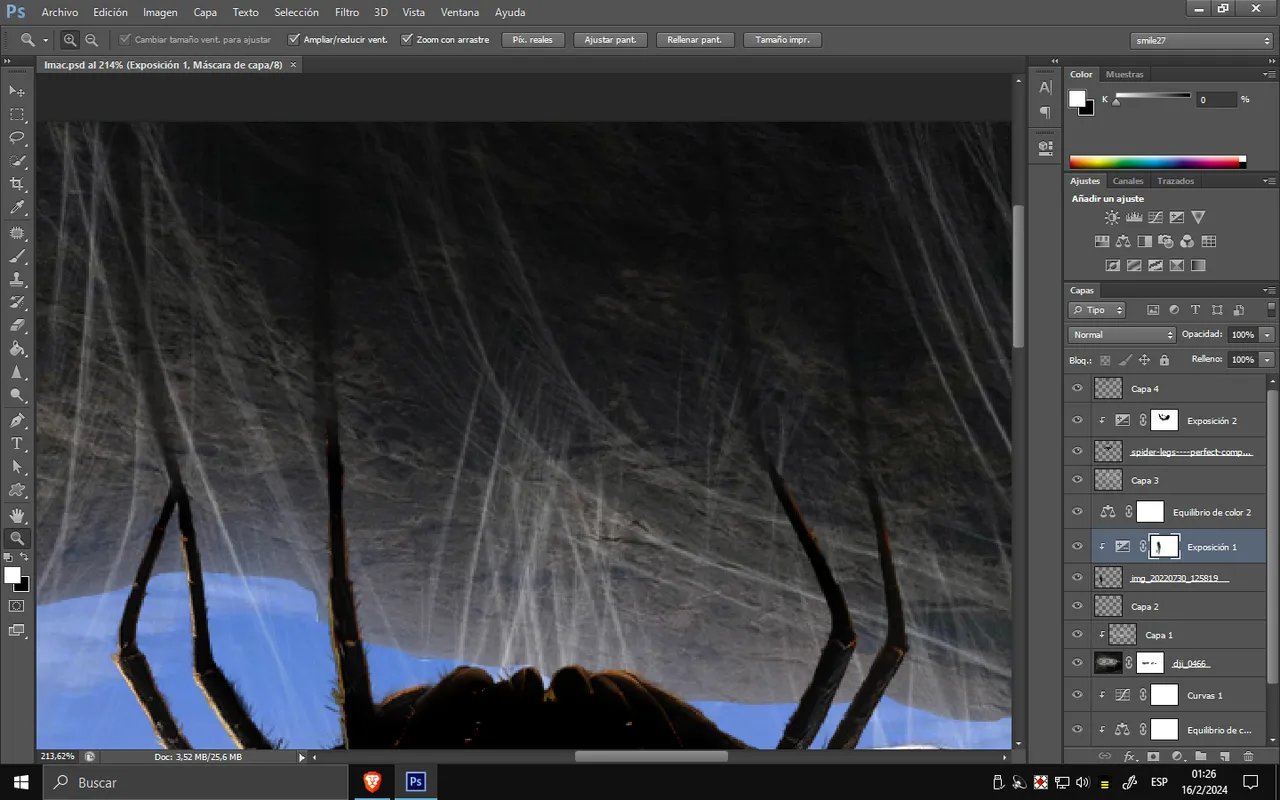Screen dimensions: 1280x800
Task: Click the 'Rellenar pant.' button
Action: click(x=695, y=40)
